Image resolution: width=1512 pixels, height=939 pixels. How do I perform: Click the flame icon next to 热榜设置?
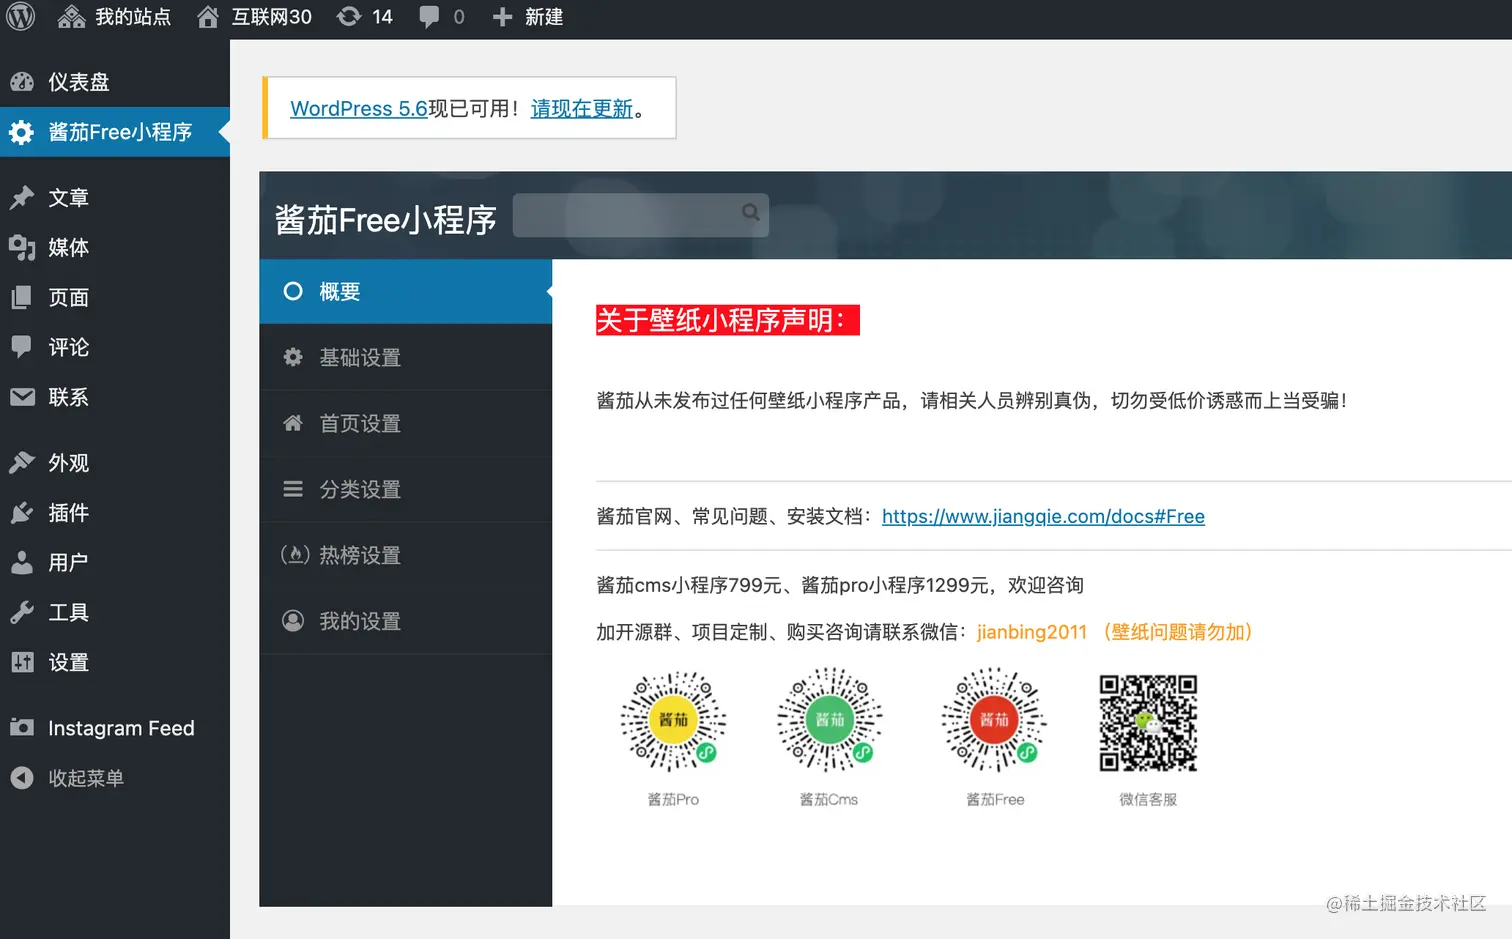[295, 555]
